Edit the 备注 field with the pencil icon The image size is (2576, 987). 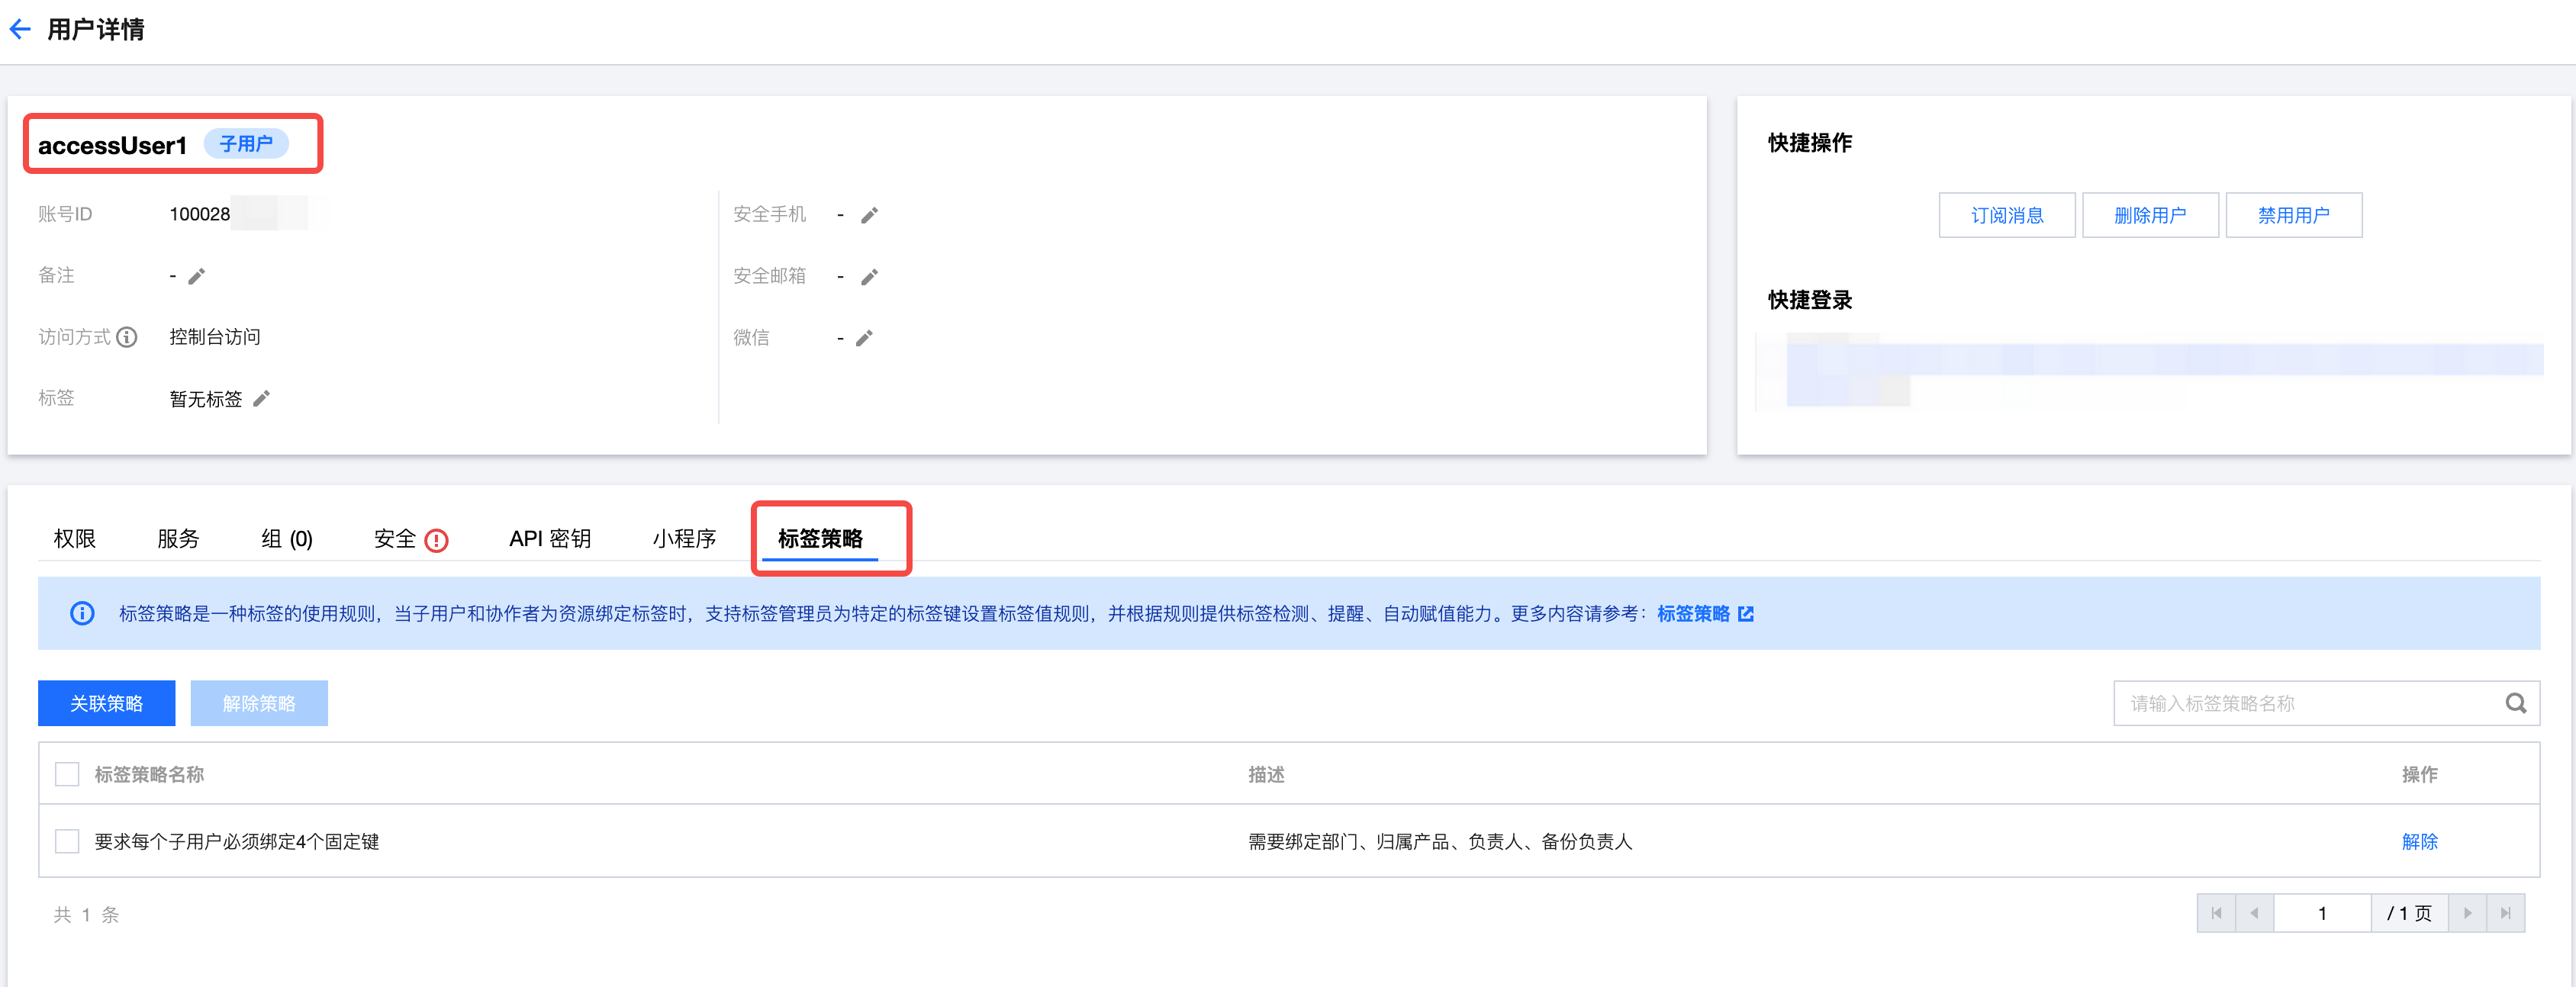click(x=197, y=276)
